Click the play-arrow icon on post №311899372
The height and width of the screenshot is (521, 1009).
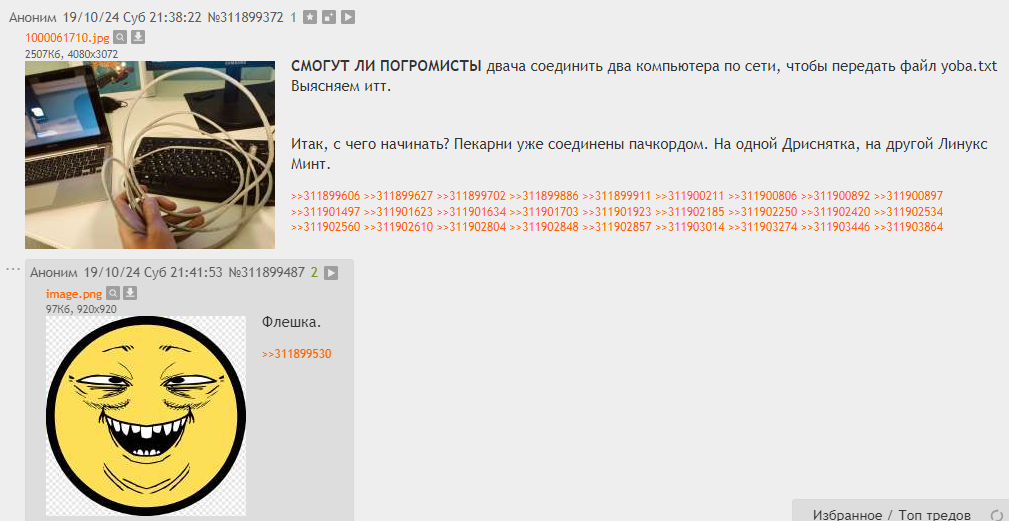click(347, 18)
